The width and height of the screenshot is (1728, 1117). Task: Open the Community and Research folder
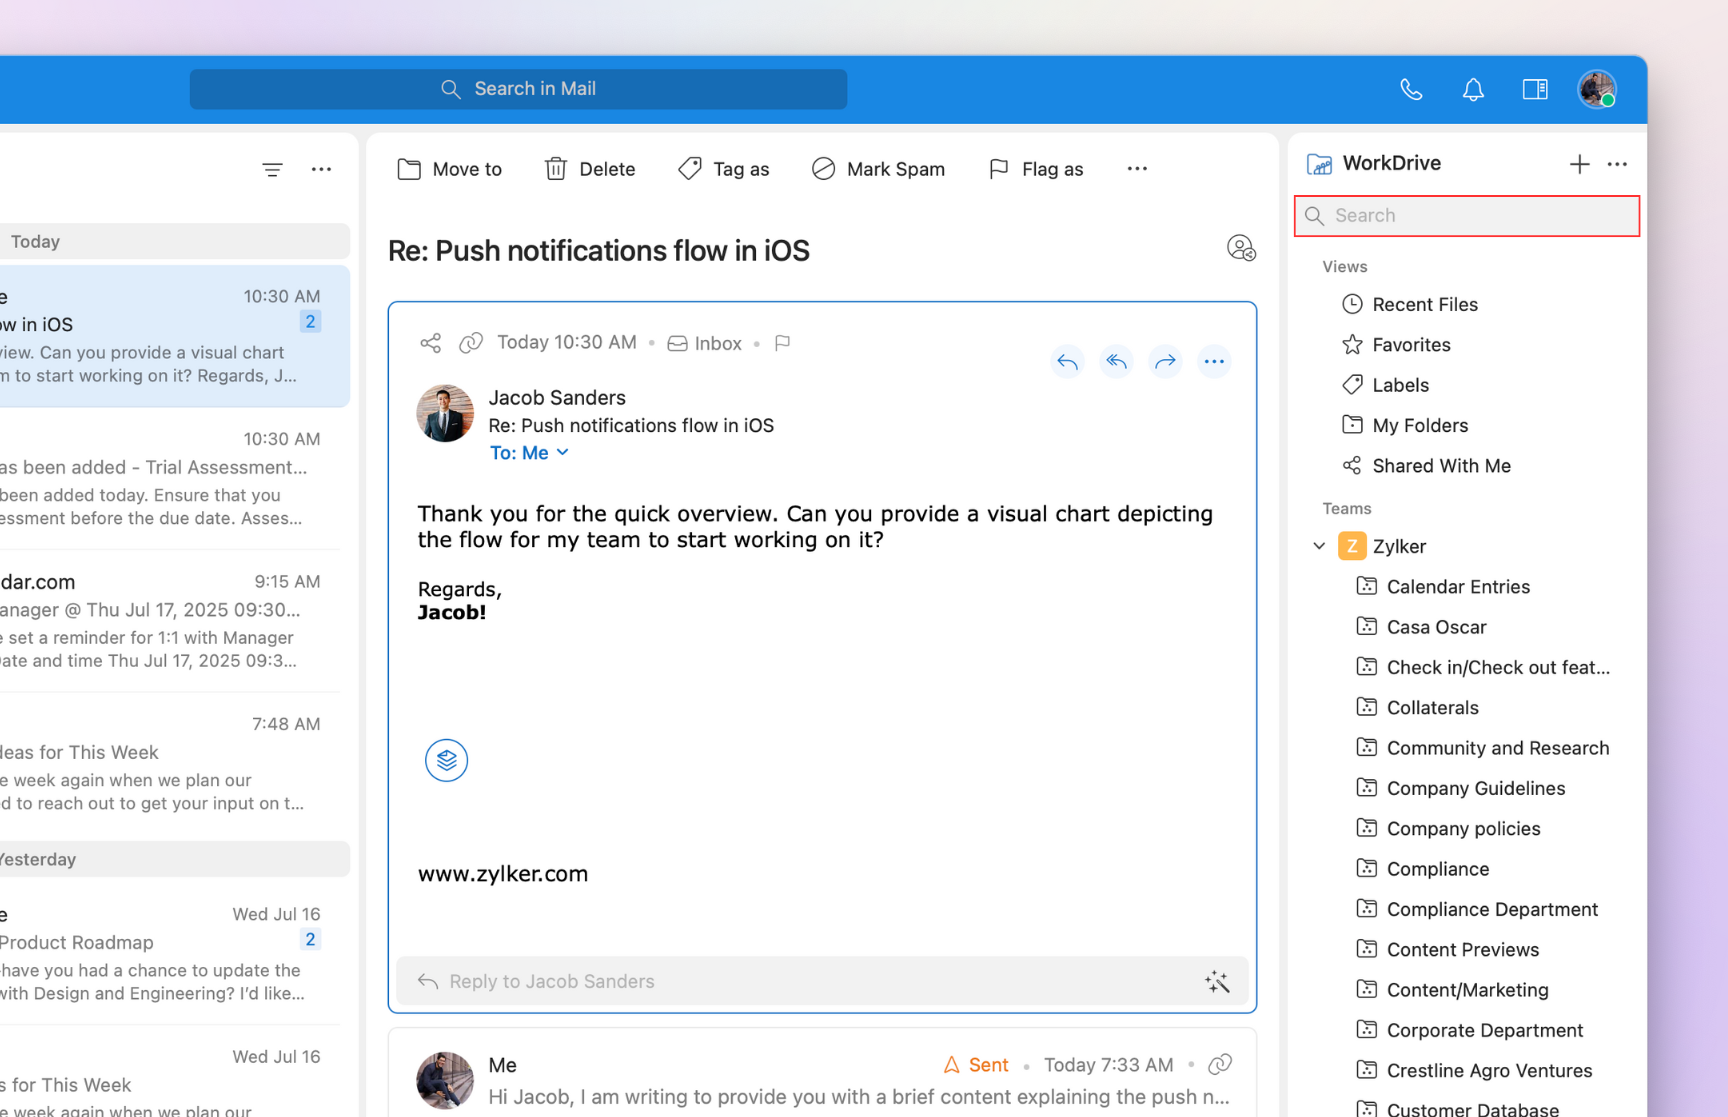pyautogui.click(x=1483, y=748)
